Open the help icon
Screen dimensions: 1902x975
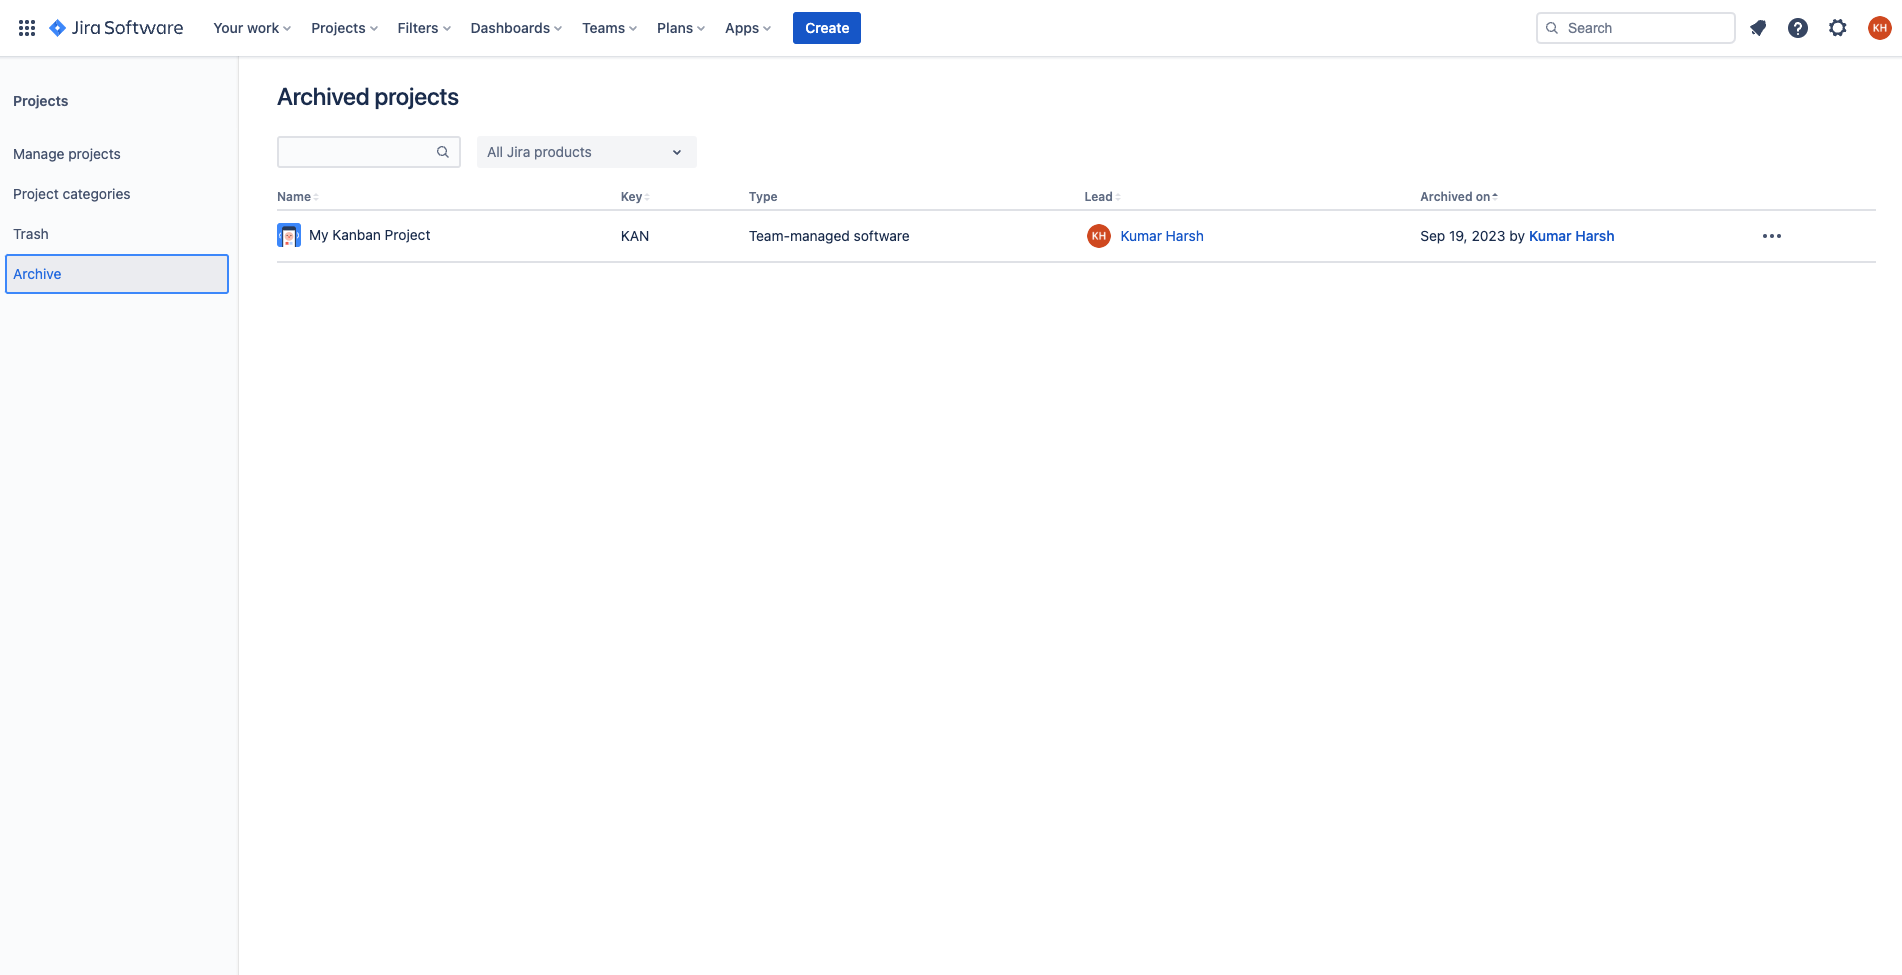pos(1797,27)
